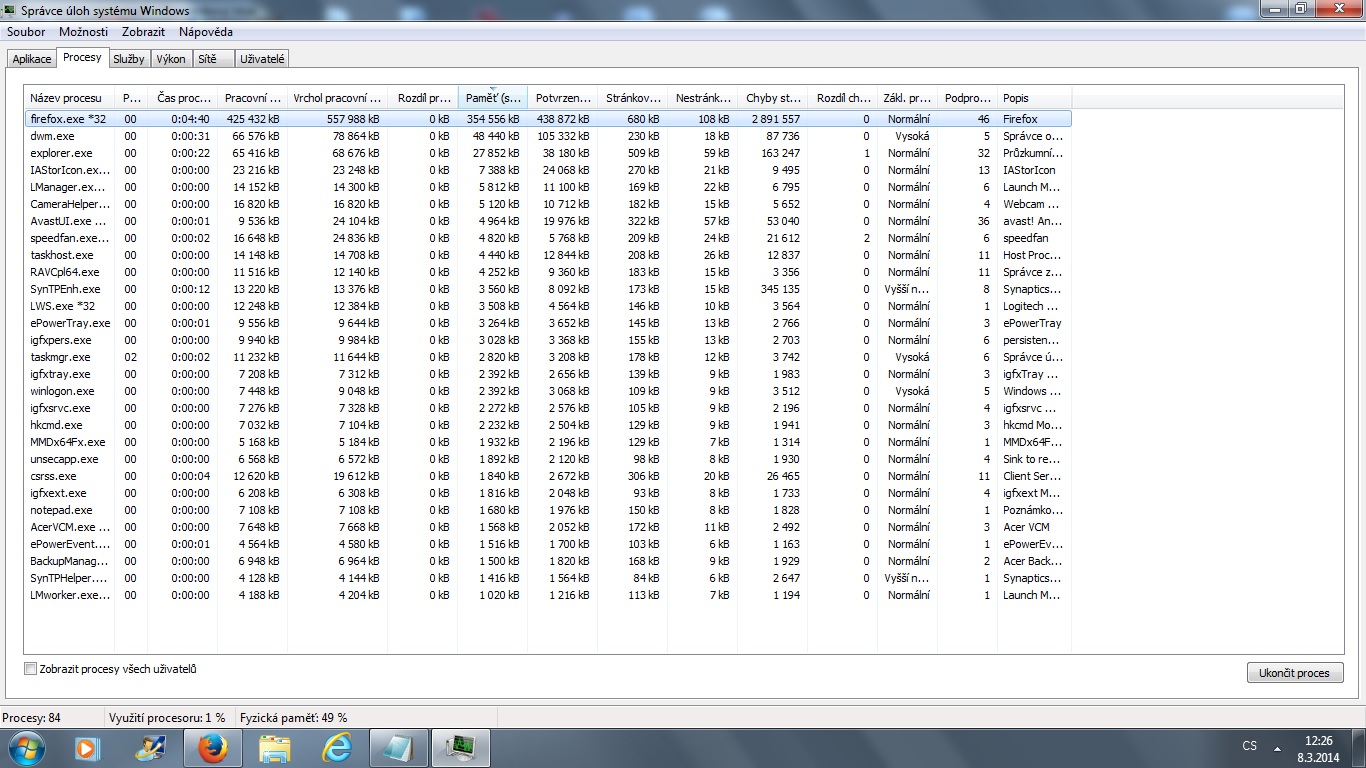Click the CS language indicator

point(1250,746)
